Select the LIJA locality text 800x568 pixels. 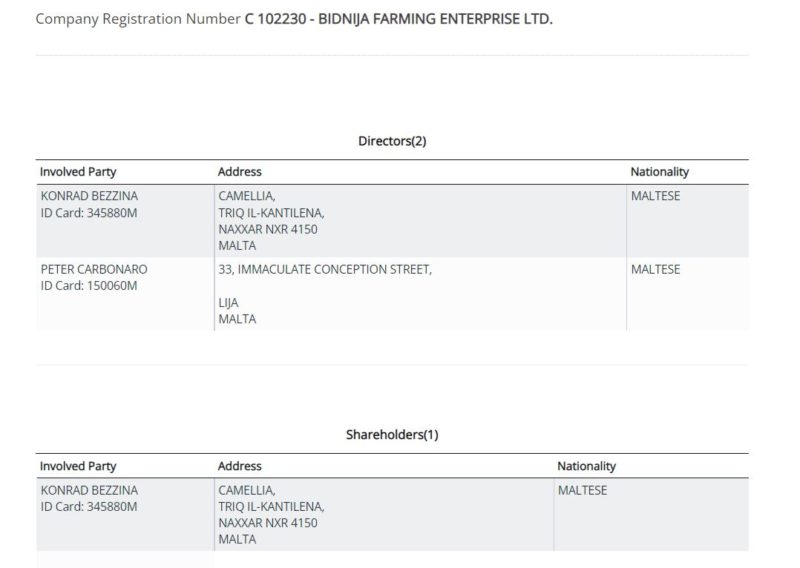229,303
